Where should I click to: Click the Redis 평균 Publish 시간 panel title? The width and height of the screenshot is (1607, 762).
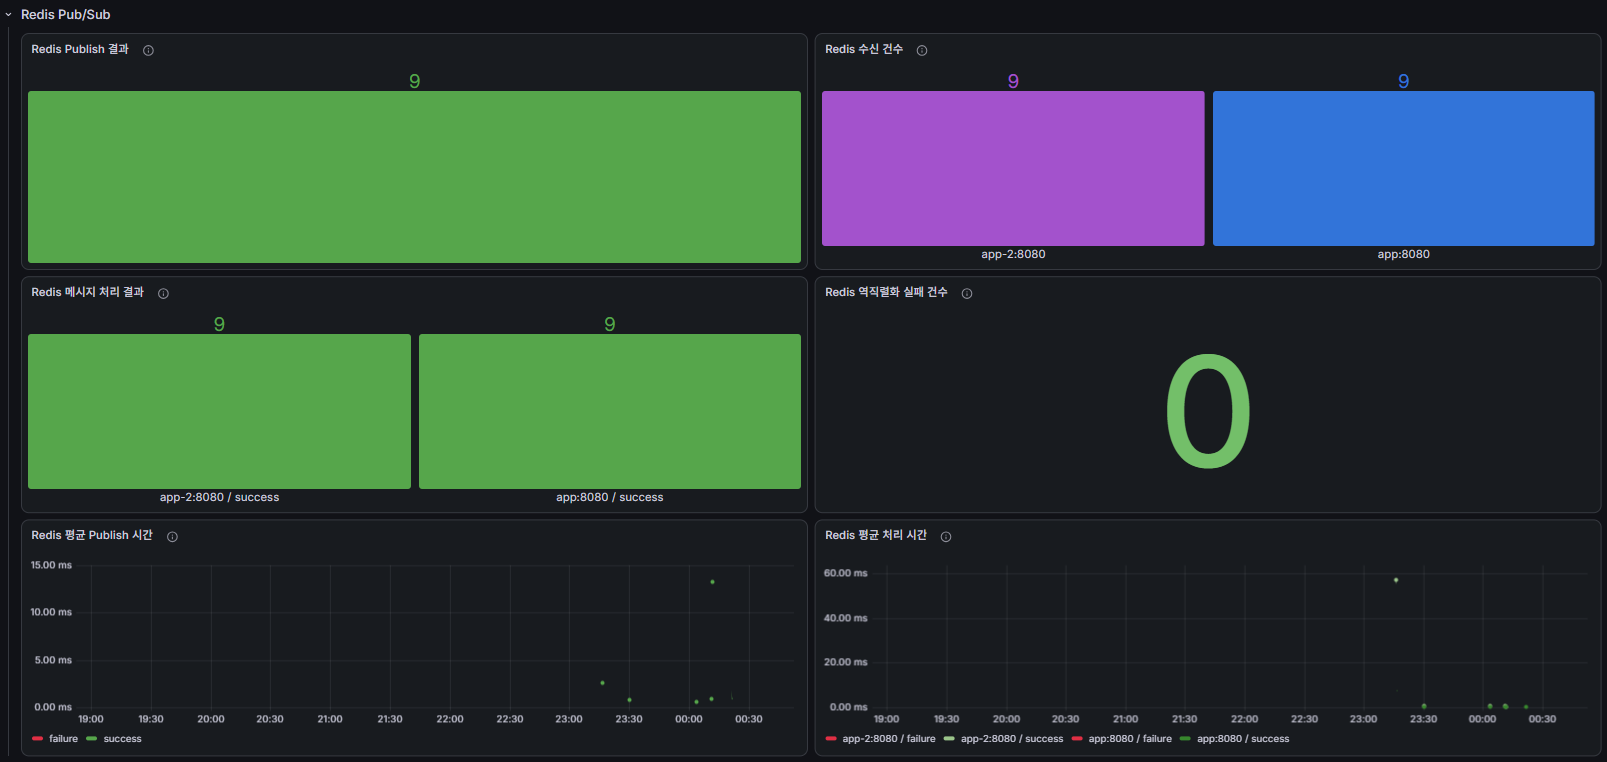(x=92, y=535)
